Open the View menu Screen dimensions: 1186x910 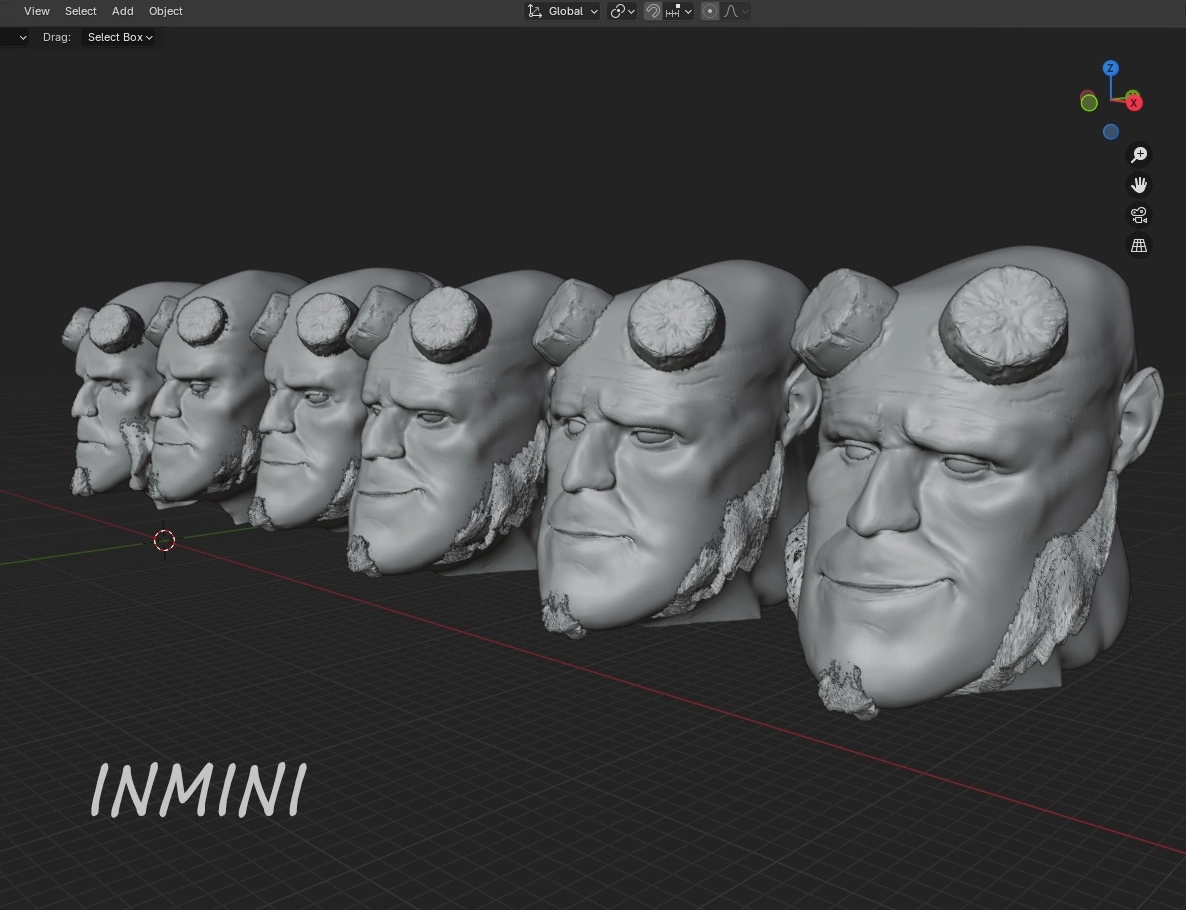36,11
